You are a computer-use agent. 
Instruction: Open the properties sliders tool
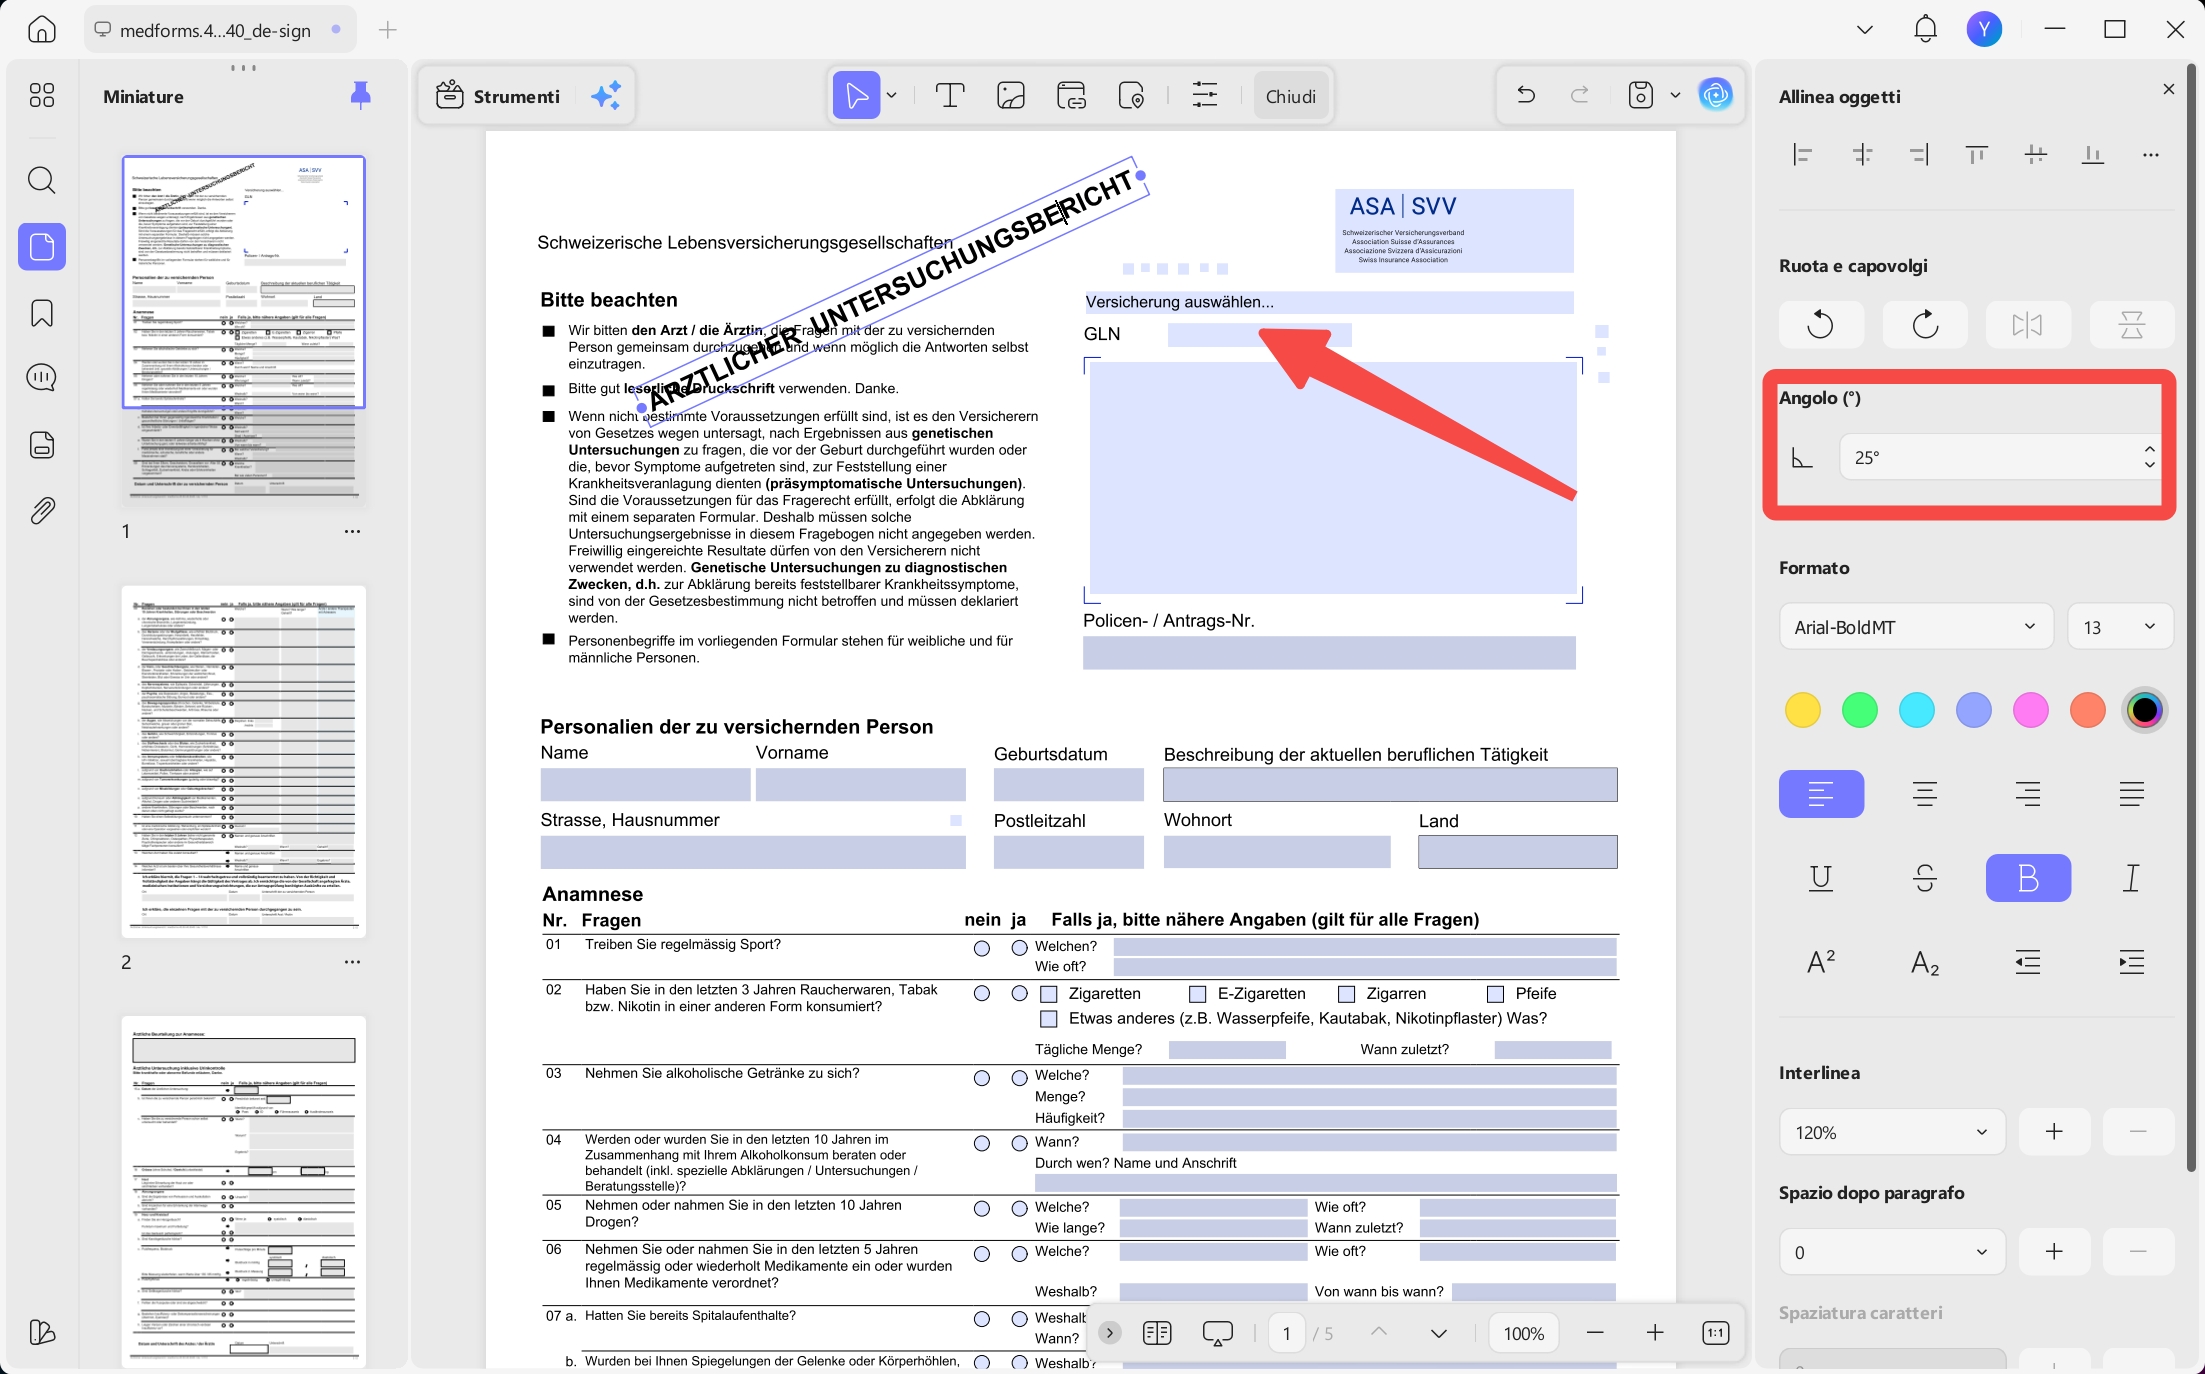pos(1205,96)
